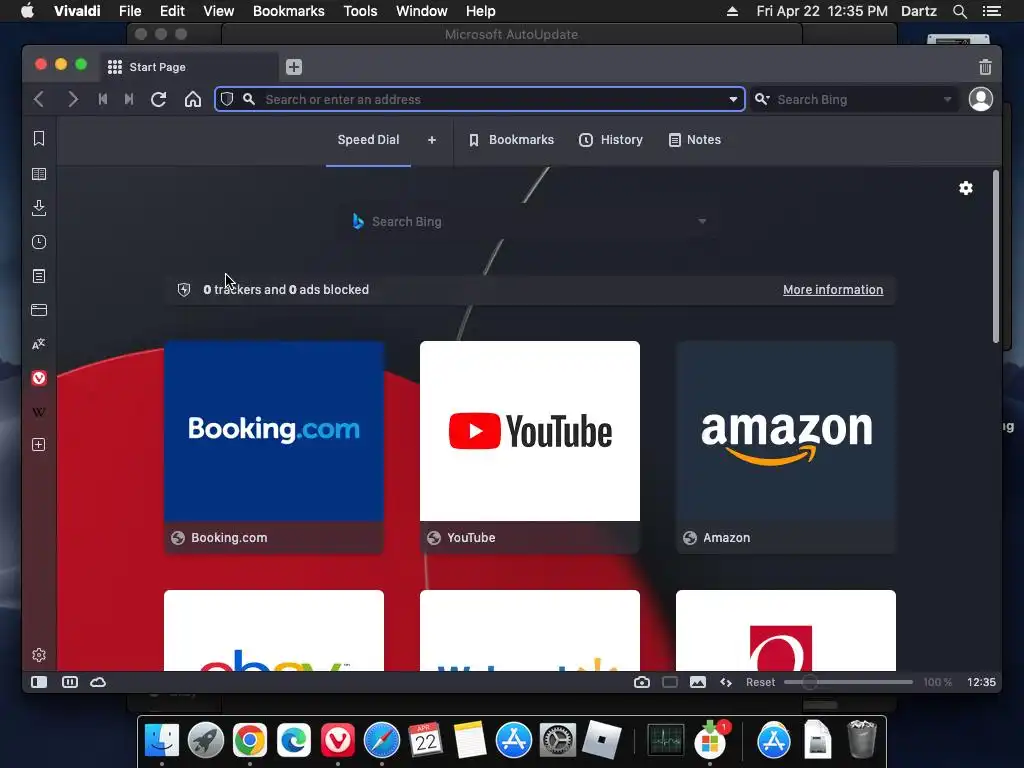1024x768 pixels.
Task: Add a web panel with plus icon
Action: (x=39, y=445)
